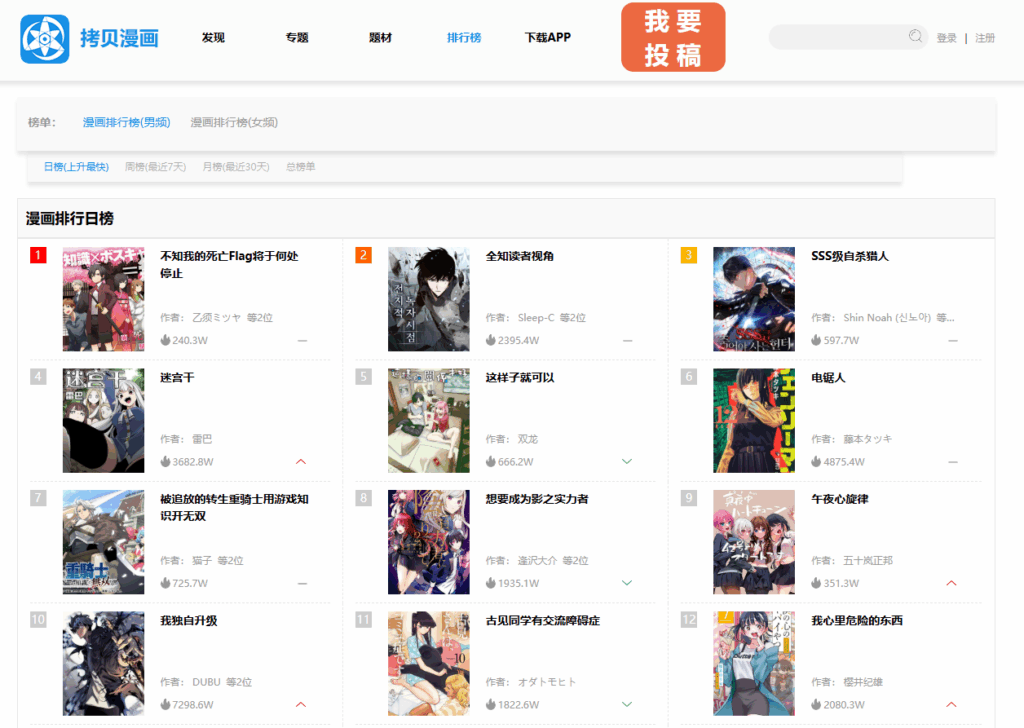
Task: Open cover thumbnail of 古见同学有交流障碍症
Action: click(428, 663)
